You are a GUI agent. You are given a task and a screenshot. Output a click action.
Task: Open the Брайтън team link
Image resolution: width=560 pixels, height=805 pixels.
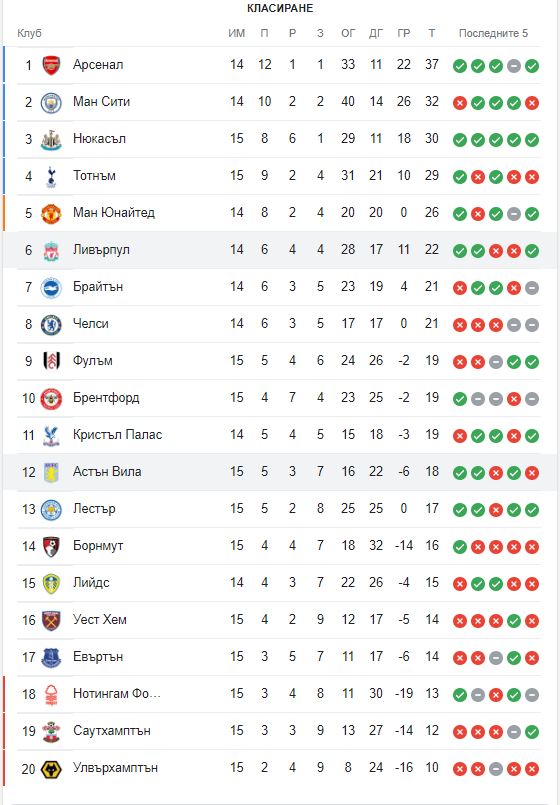coord(98,286)
